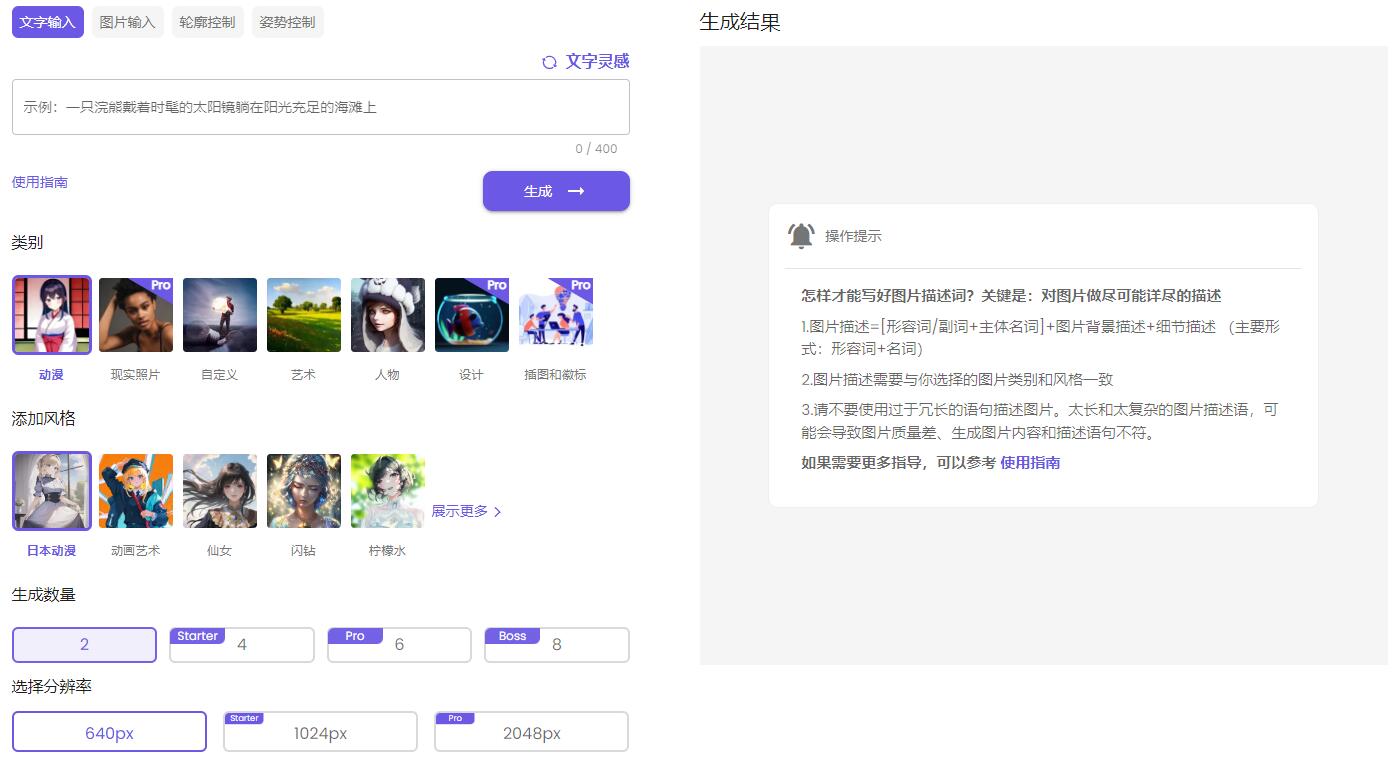Set generation count to 2
Image resolution: width=1395 pixels, height=767 pixels.
click(84, 645)
